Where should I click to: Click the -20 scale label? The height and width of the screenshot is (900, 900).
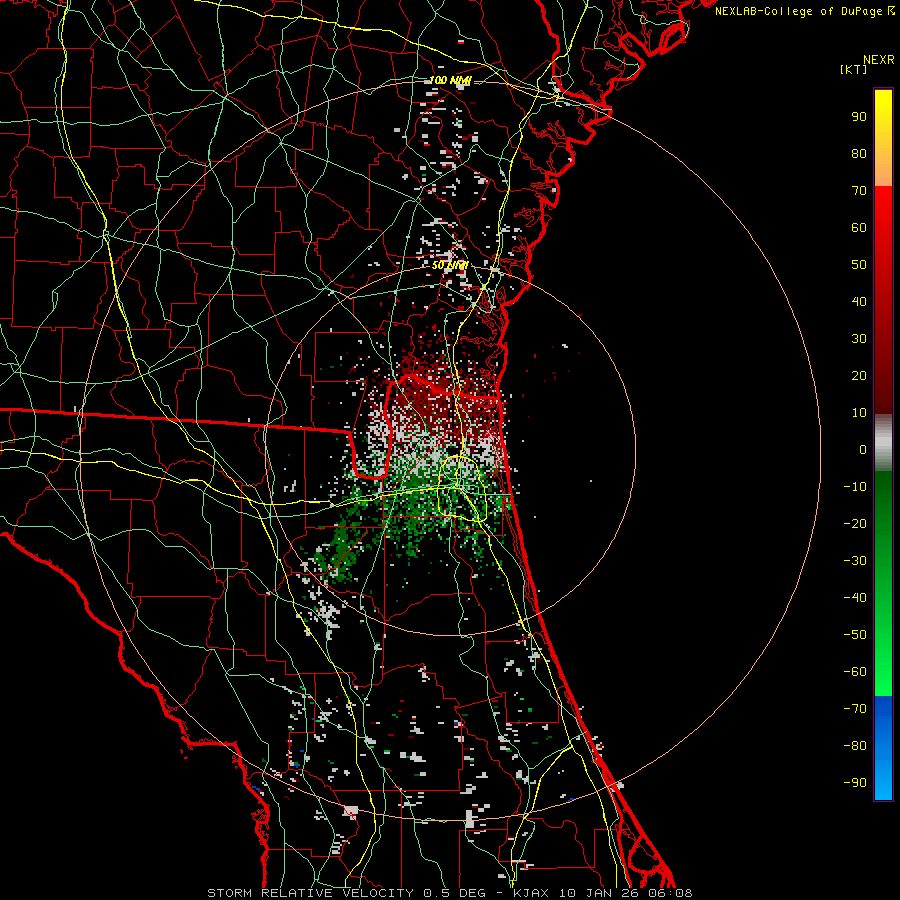point(855,523)
